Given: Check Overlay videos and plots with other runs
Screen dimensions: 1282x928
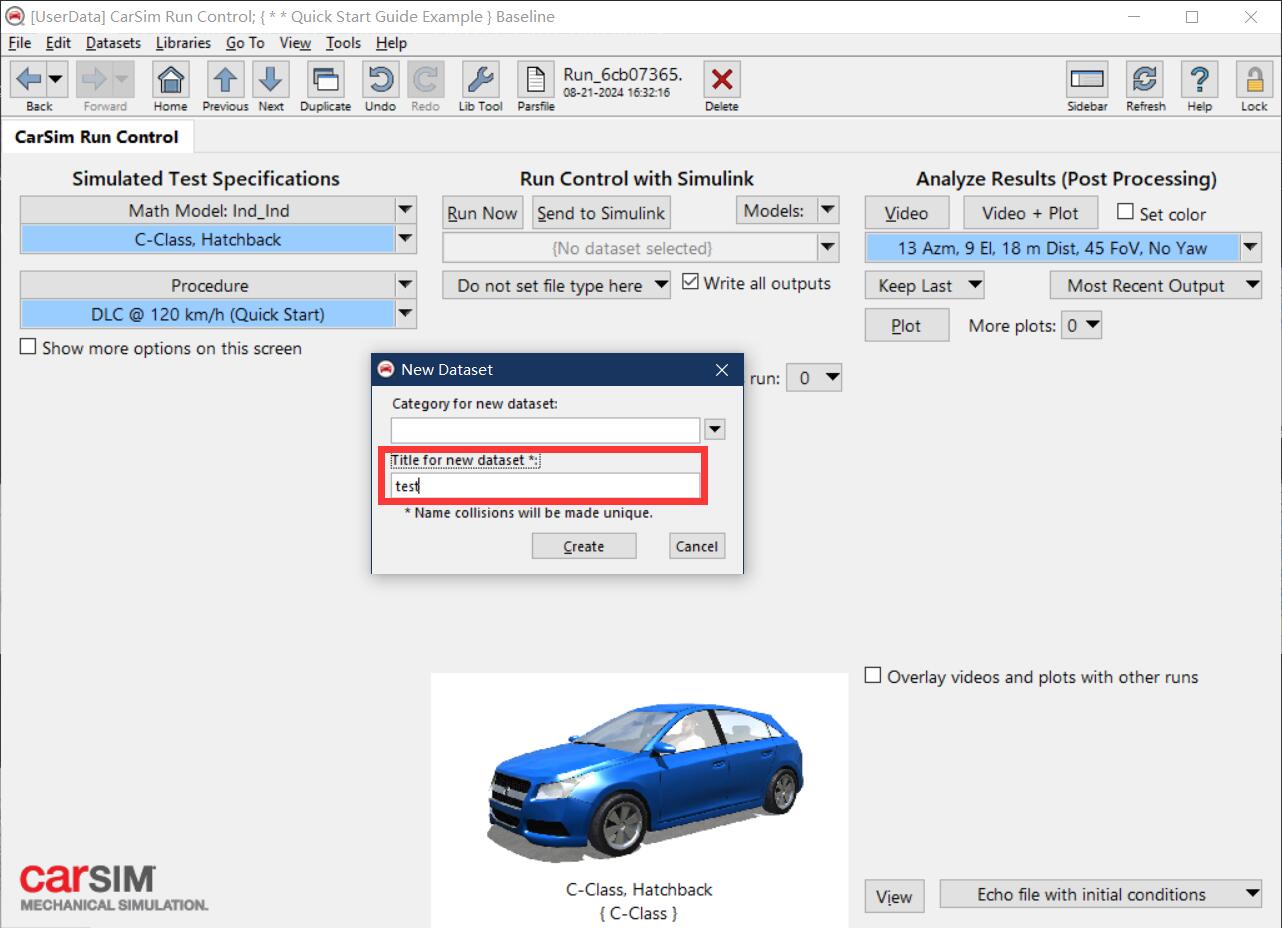Looking at the screenshot, I should tap(873, 675).
